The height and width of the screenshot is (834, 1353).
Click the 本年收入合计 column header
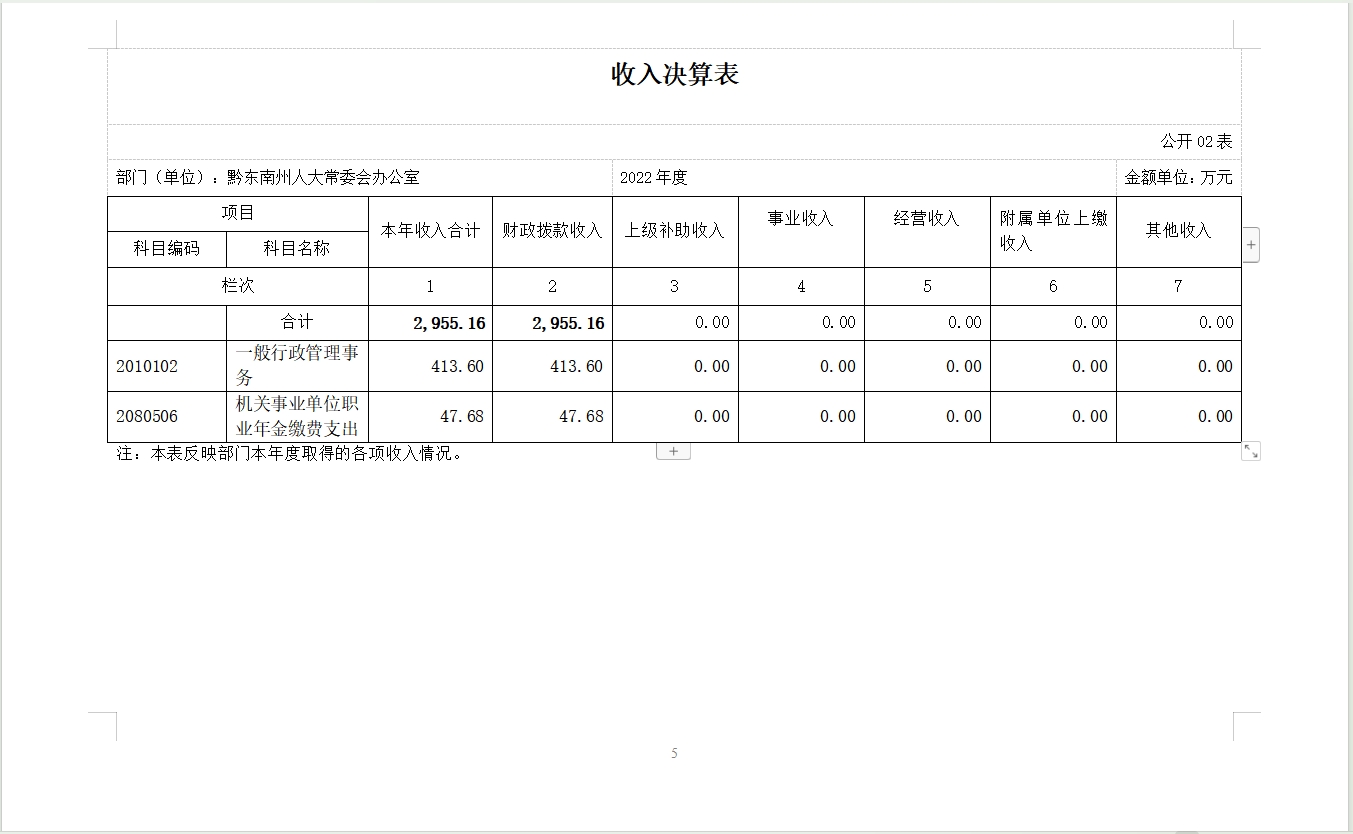coord(430,230)
